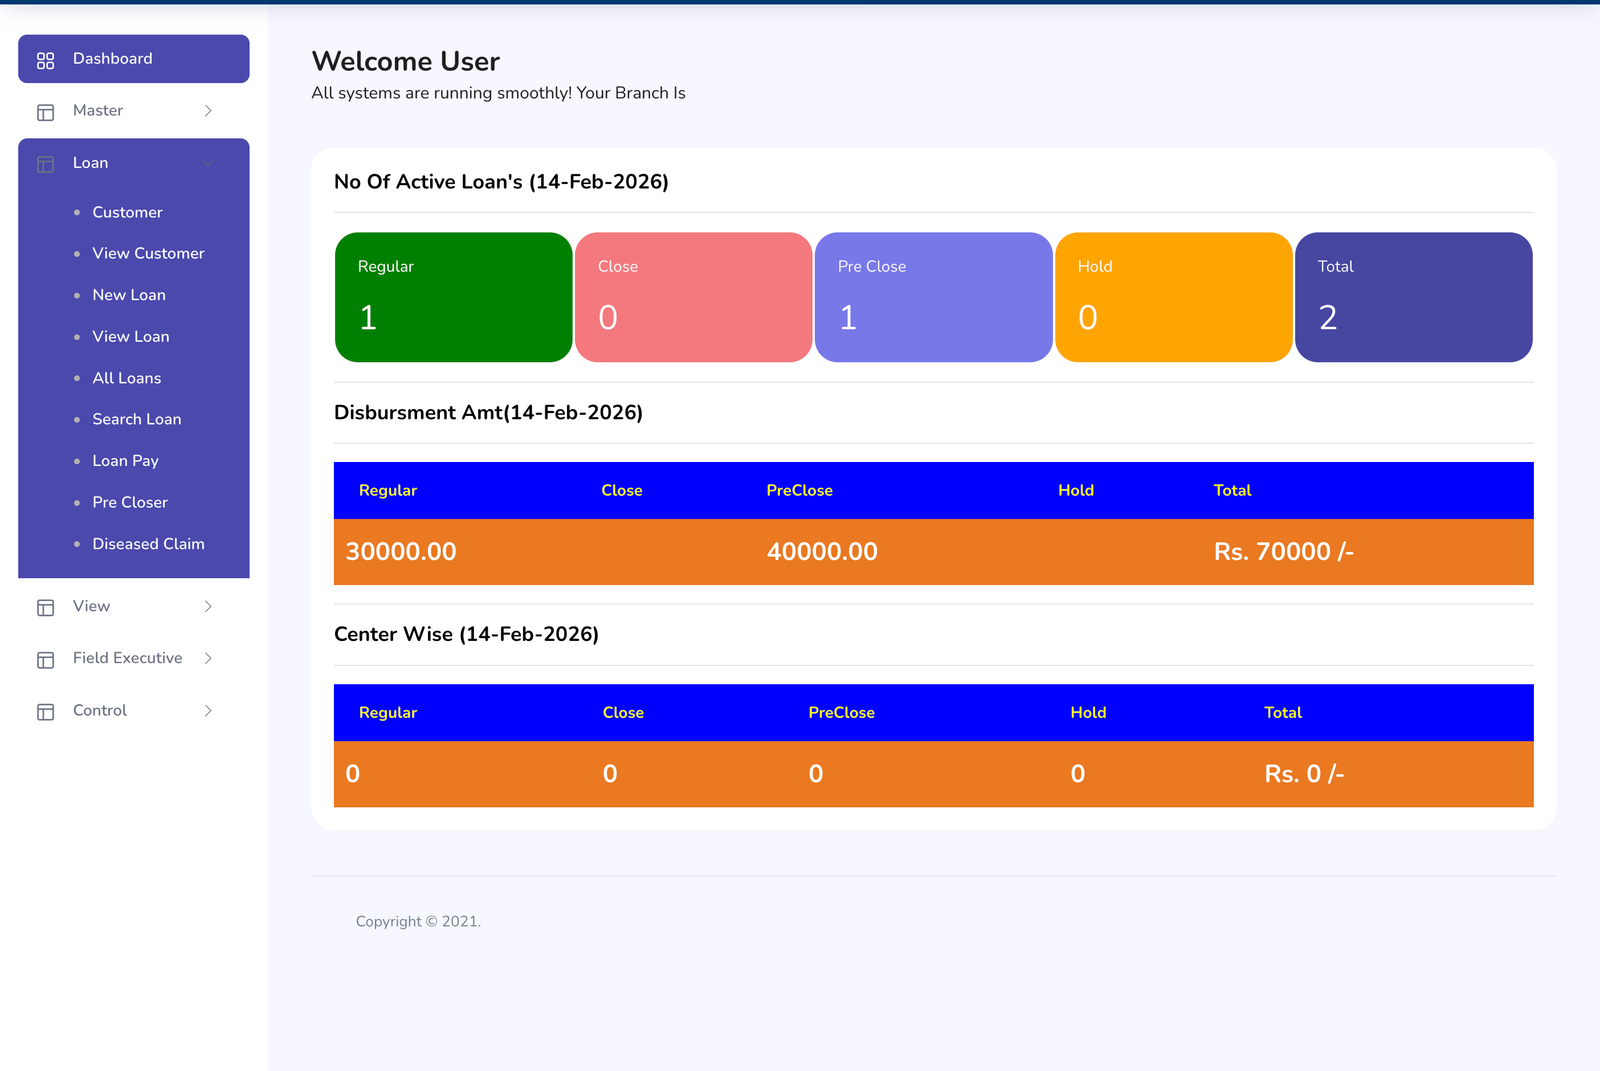Click the Control layout icon
Viewport: 1600px width, 1071px height.
(x=46, y=712)
